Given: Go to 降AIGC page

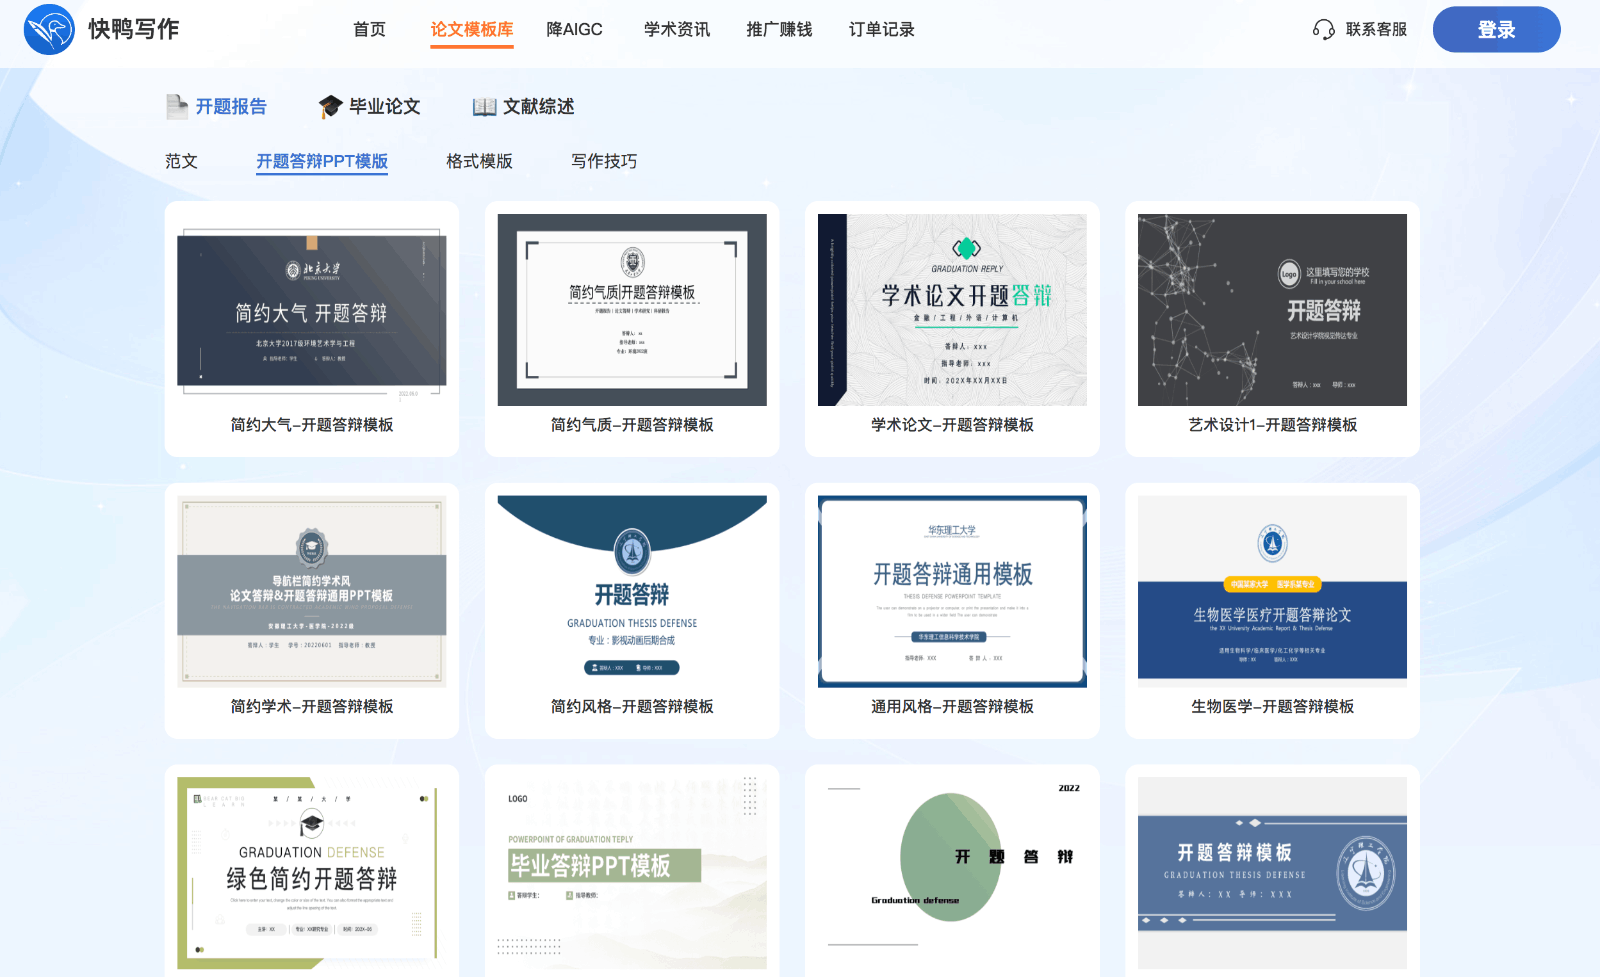Looking at the screenshot, I should coord(575,29).
